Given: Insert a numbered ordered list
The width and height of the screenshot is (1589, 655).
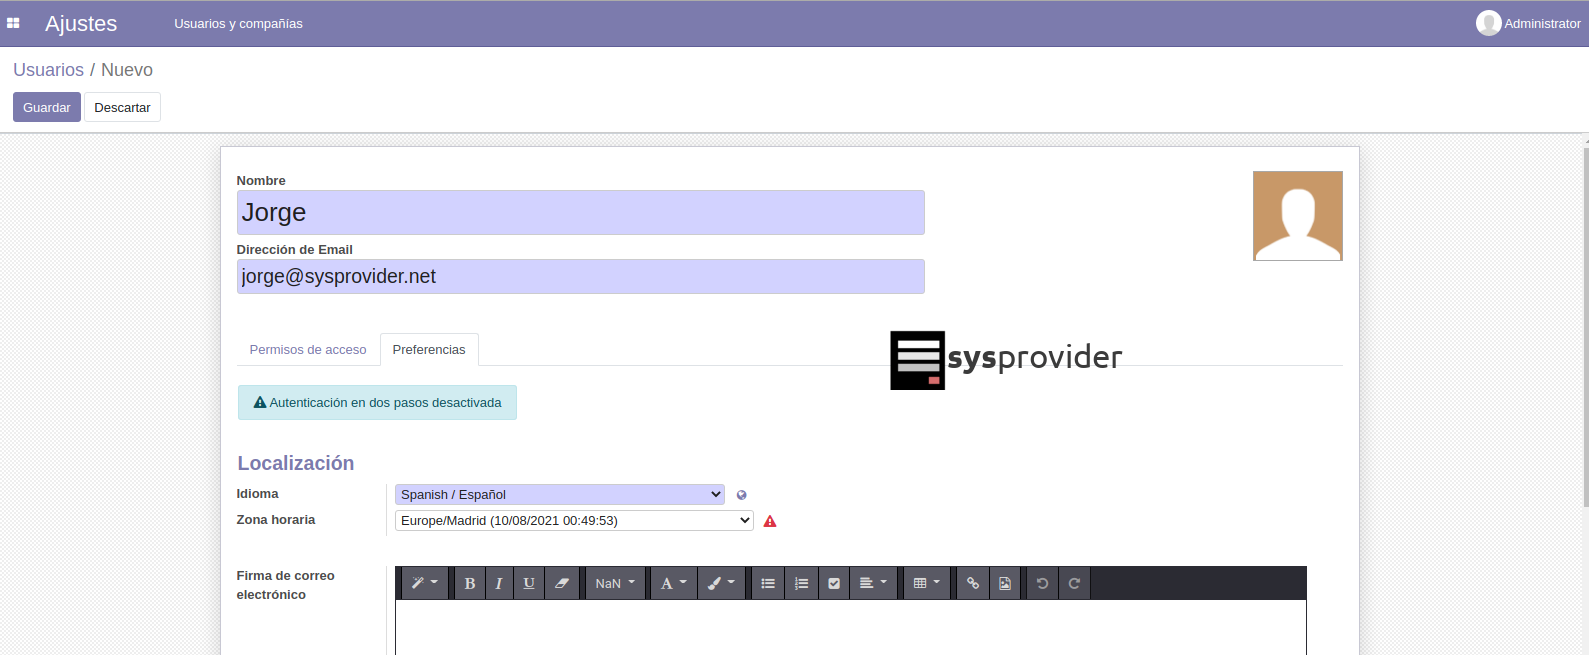Looking at the screenshot, I should [801, 583].
